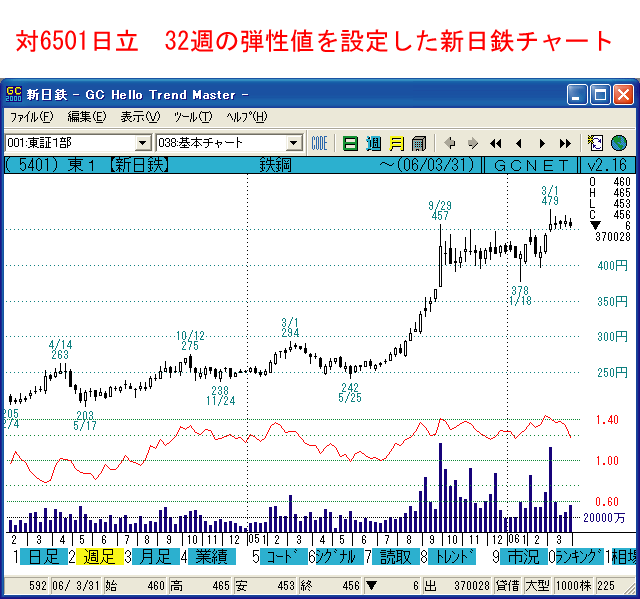
Task: Click the 4/14 263 price annotation
Action: tap(60, 350)
